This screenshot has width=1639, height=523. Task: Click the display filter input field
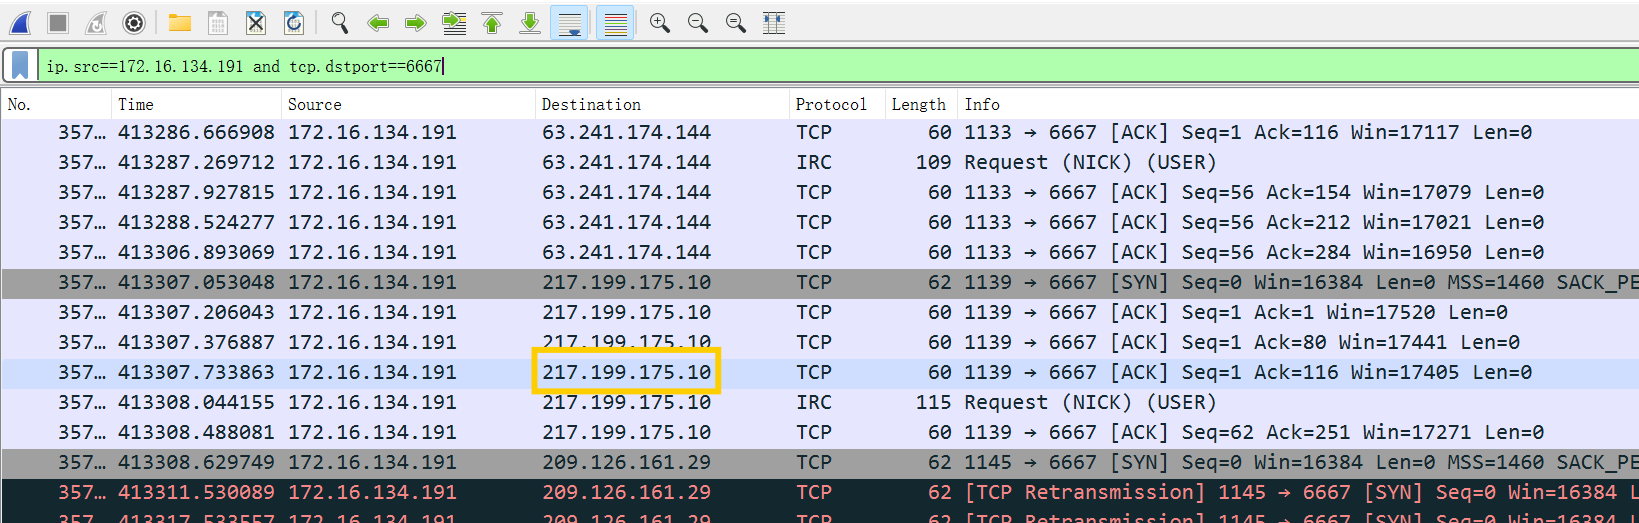pyautogui.click(x=838, y=66)
